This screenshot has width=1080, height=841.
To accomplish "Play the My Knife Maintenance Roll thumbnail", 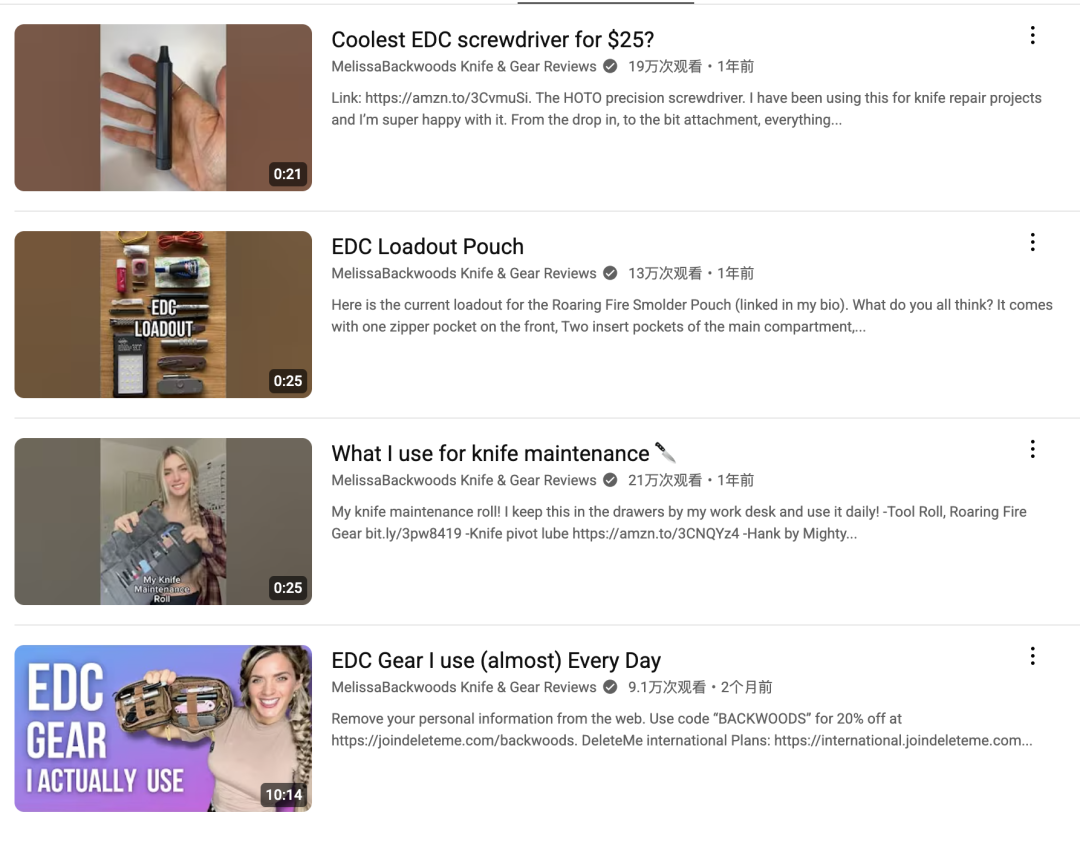I will click(x=163, y=521).
